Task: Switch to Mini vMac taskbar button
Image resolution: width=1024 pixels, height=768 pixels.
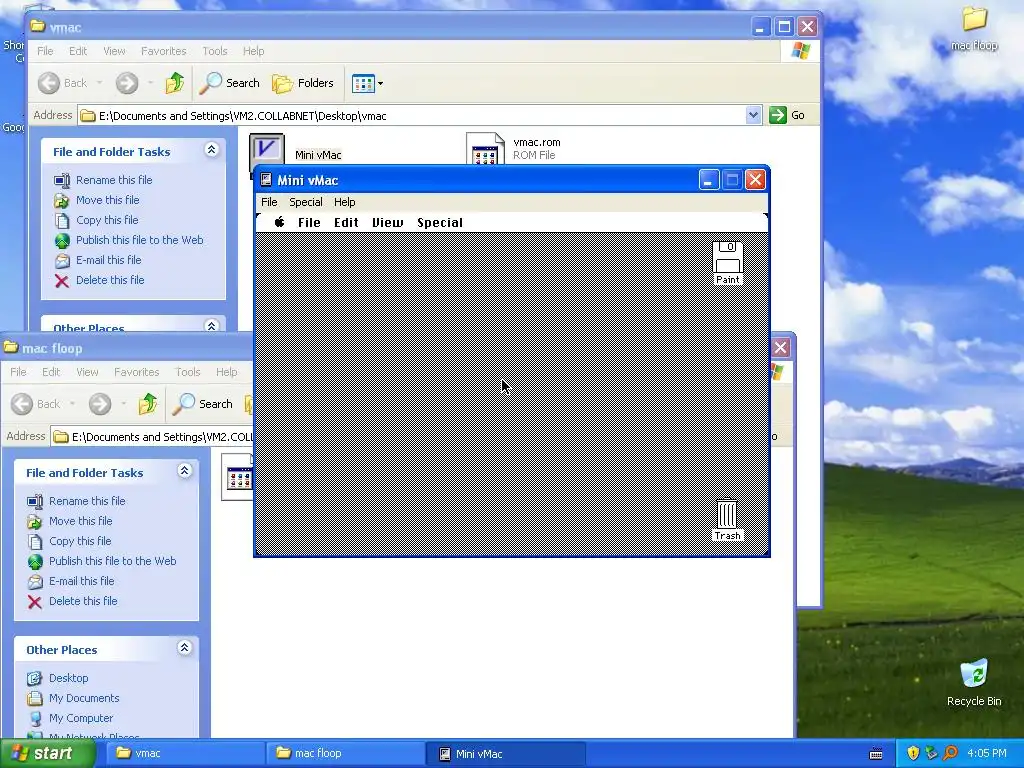Action: coord(504,754)
